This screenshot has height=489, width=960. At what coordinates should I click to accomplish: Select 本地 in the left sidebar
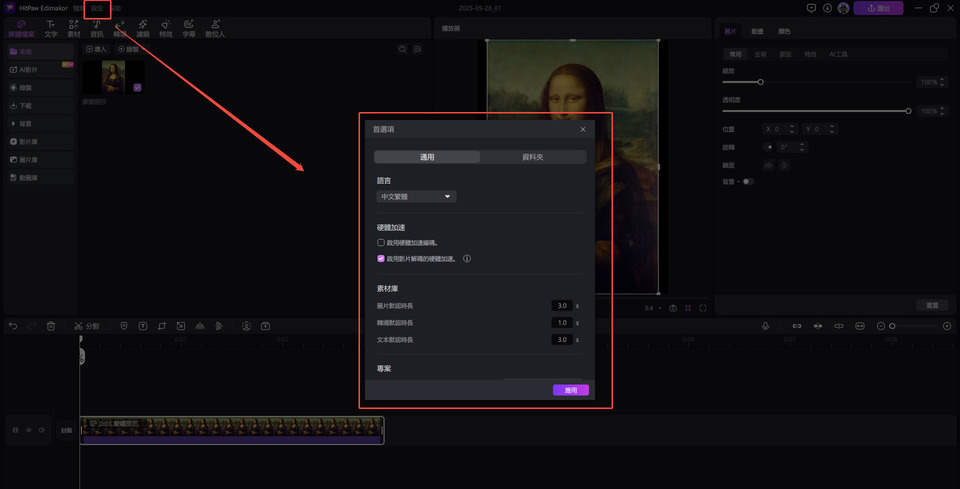point(41,52)
